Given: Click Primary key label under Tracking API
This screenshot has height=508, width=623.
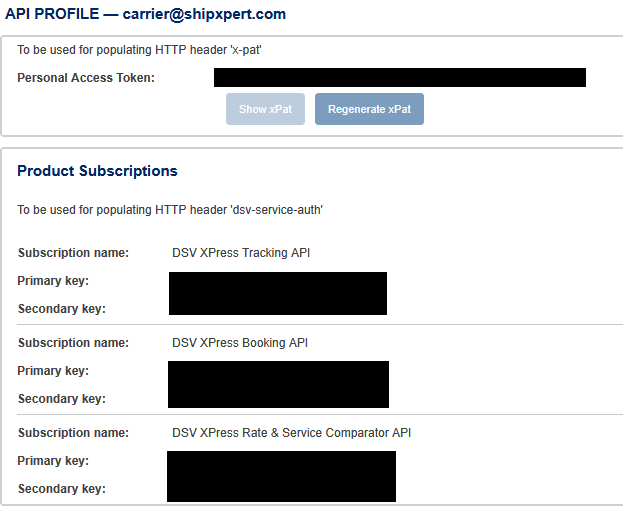Looking at the screenshot, I should [x=53, y=281].
